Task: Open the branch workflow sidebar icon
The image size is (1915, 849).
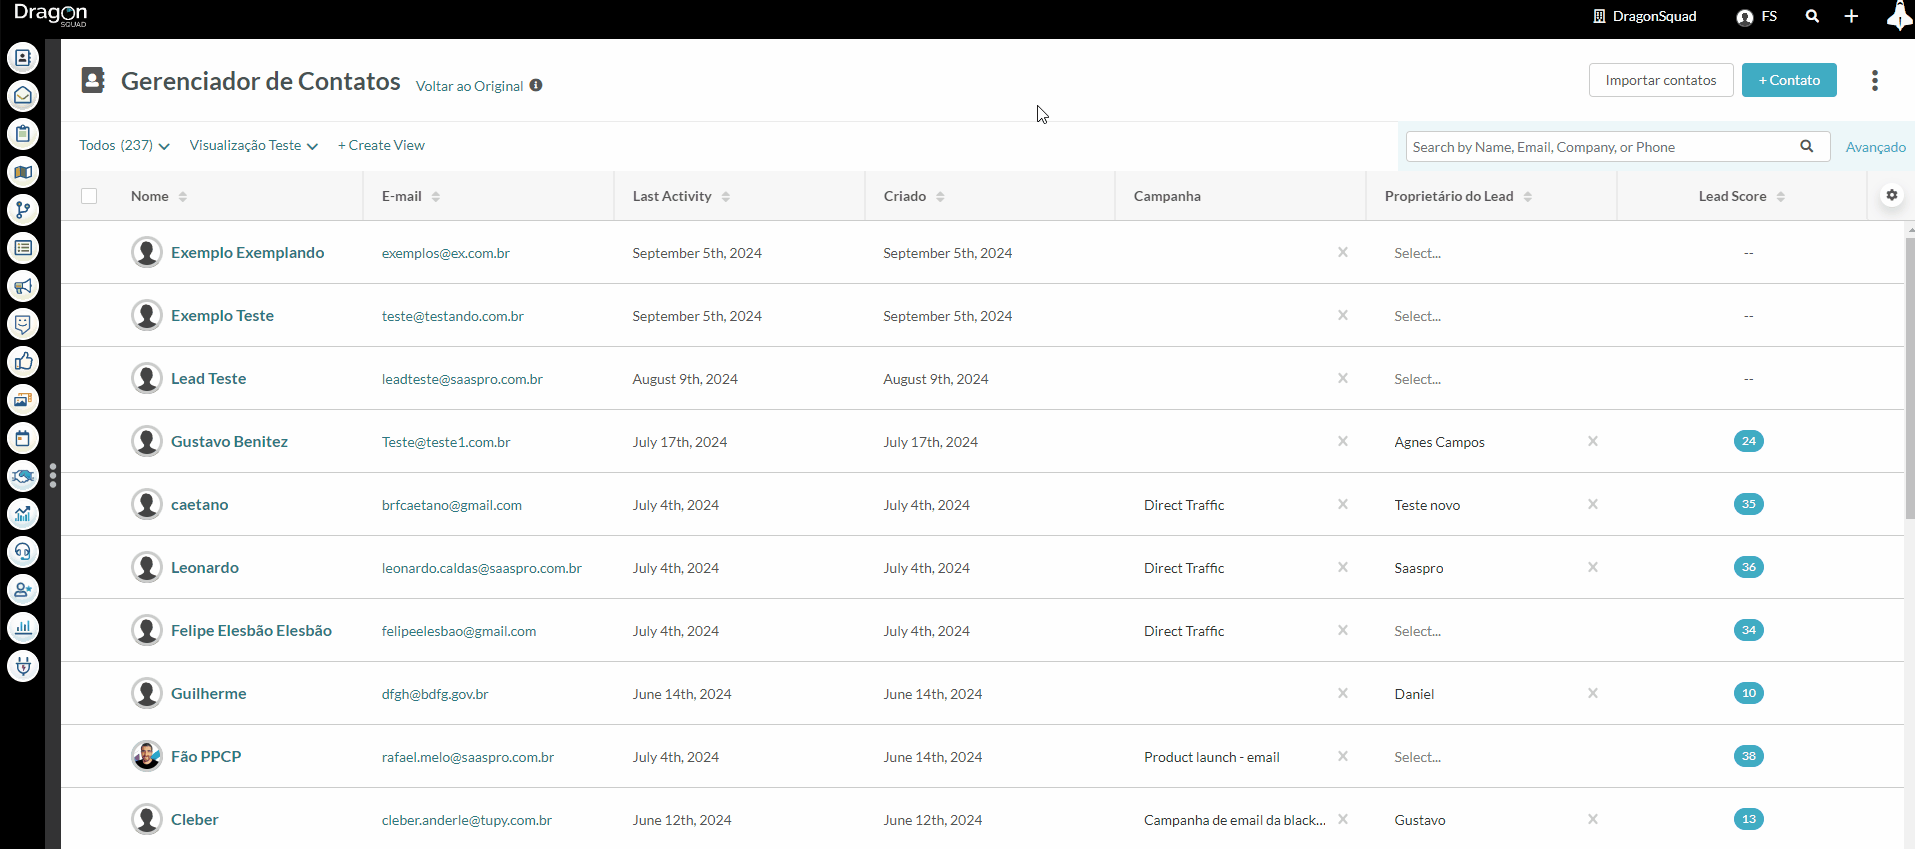Action: click(x=23, y=210)
